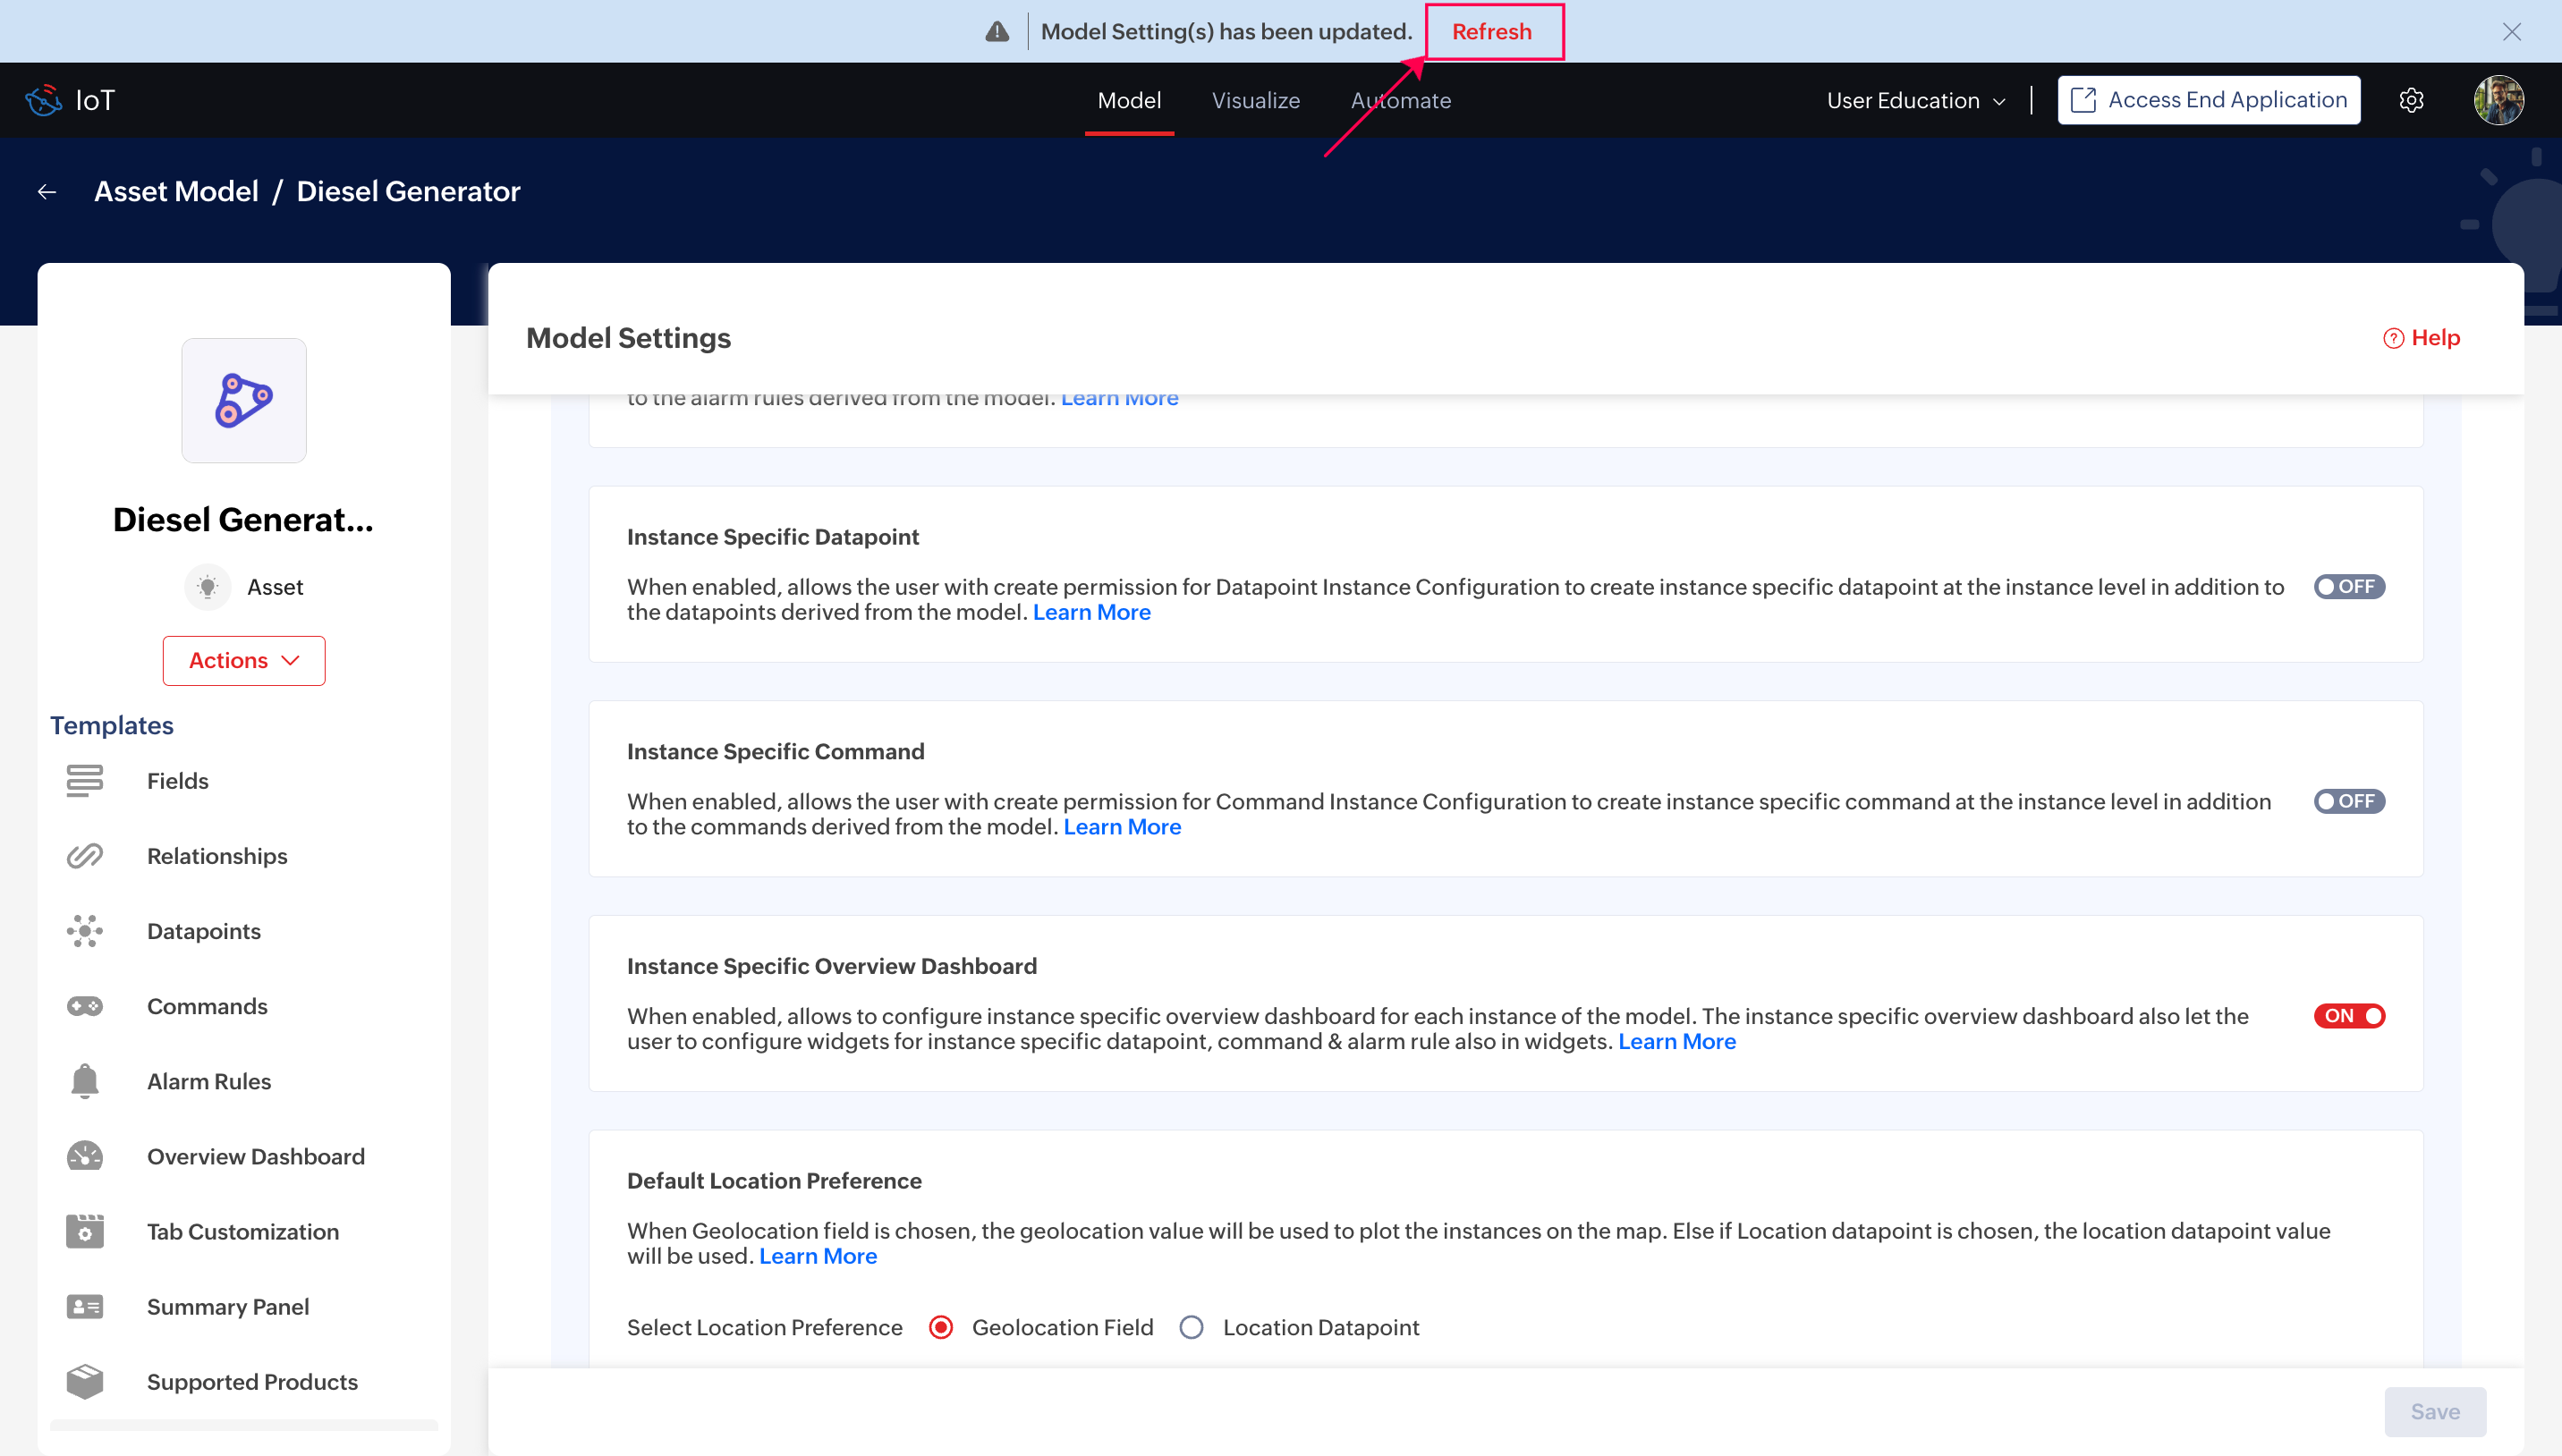Click the settings gear icon in the header
Viewport: 2562px width, 1456px height.
click(x=2411, y=100)
